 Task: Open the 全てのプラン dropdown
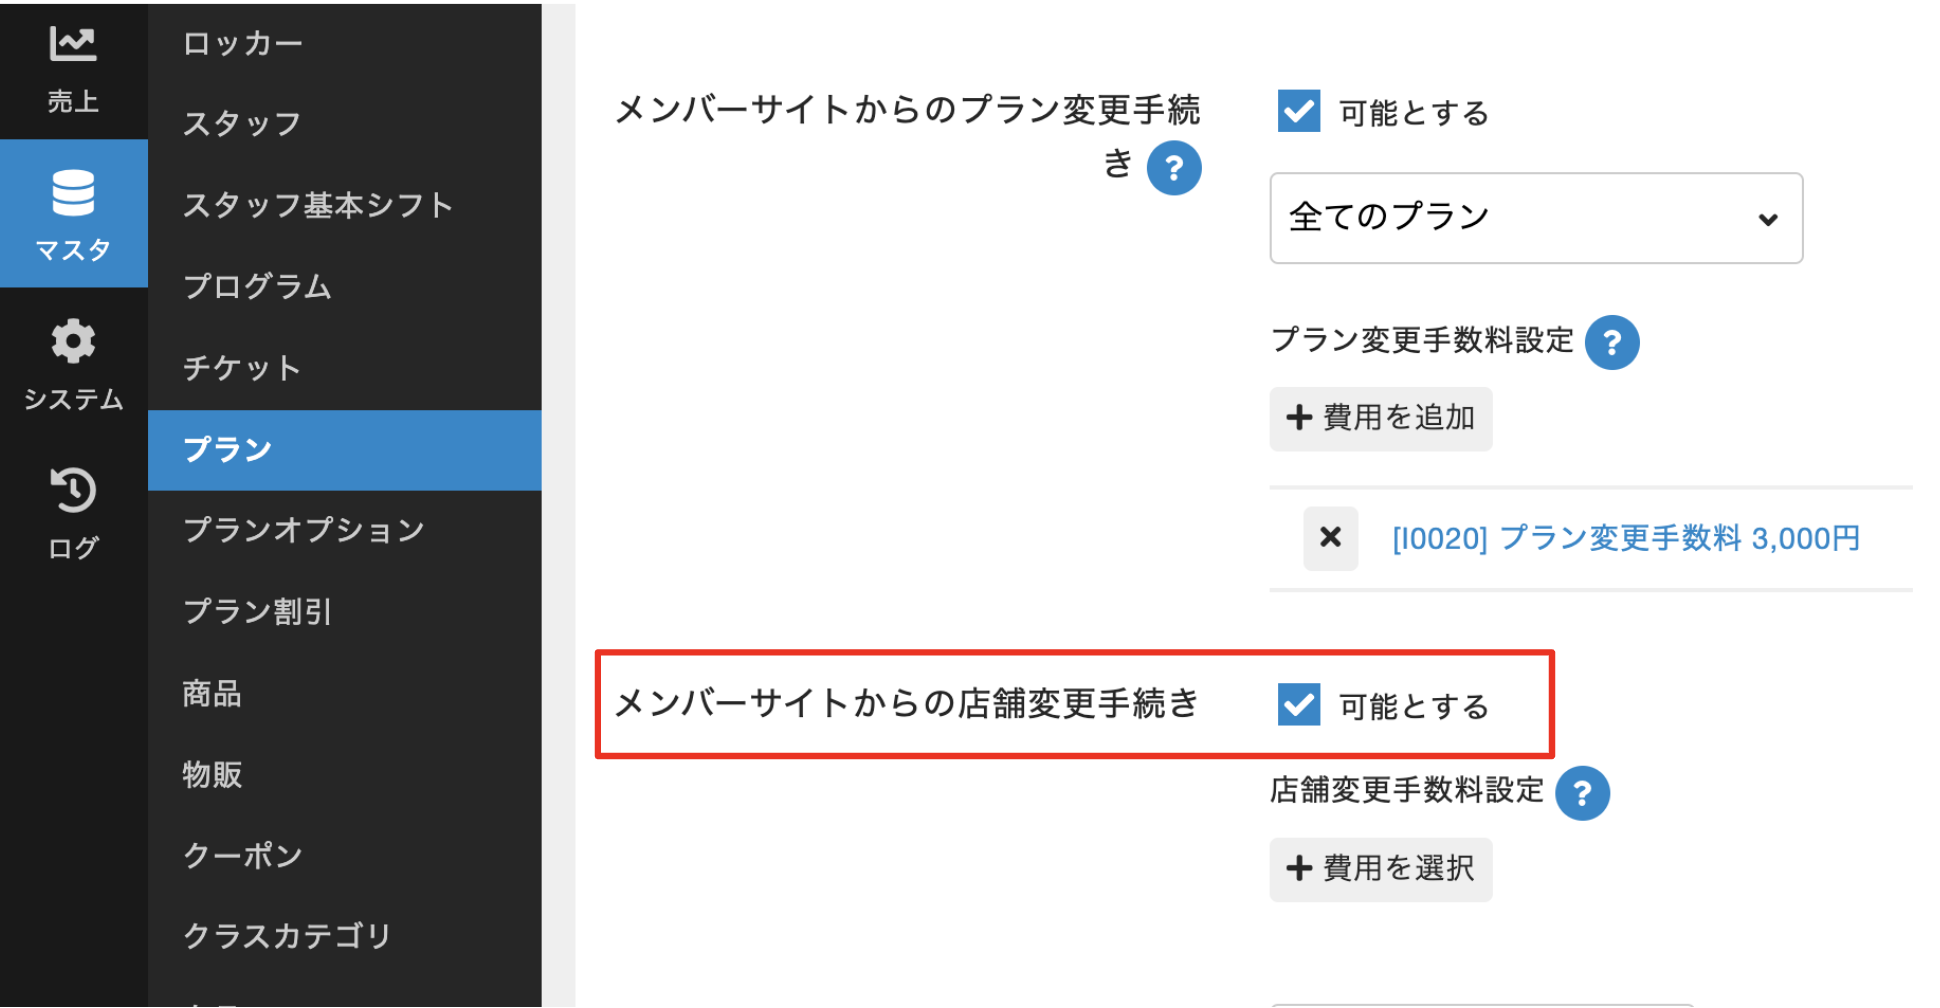[x=1535, y=218]
